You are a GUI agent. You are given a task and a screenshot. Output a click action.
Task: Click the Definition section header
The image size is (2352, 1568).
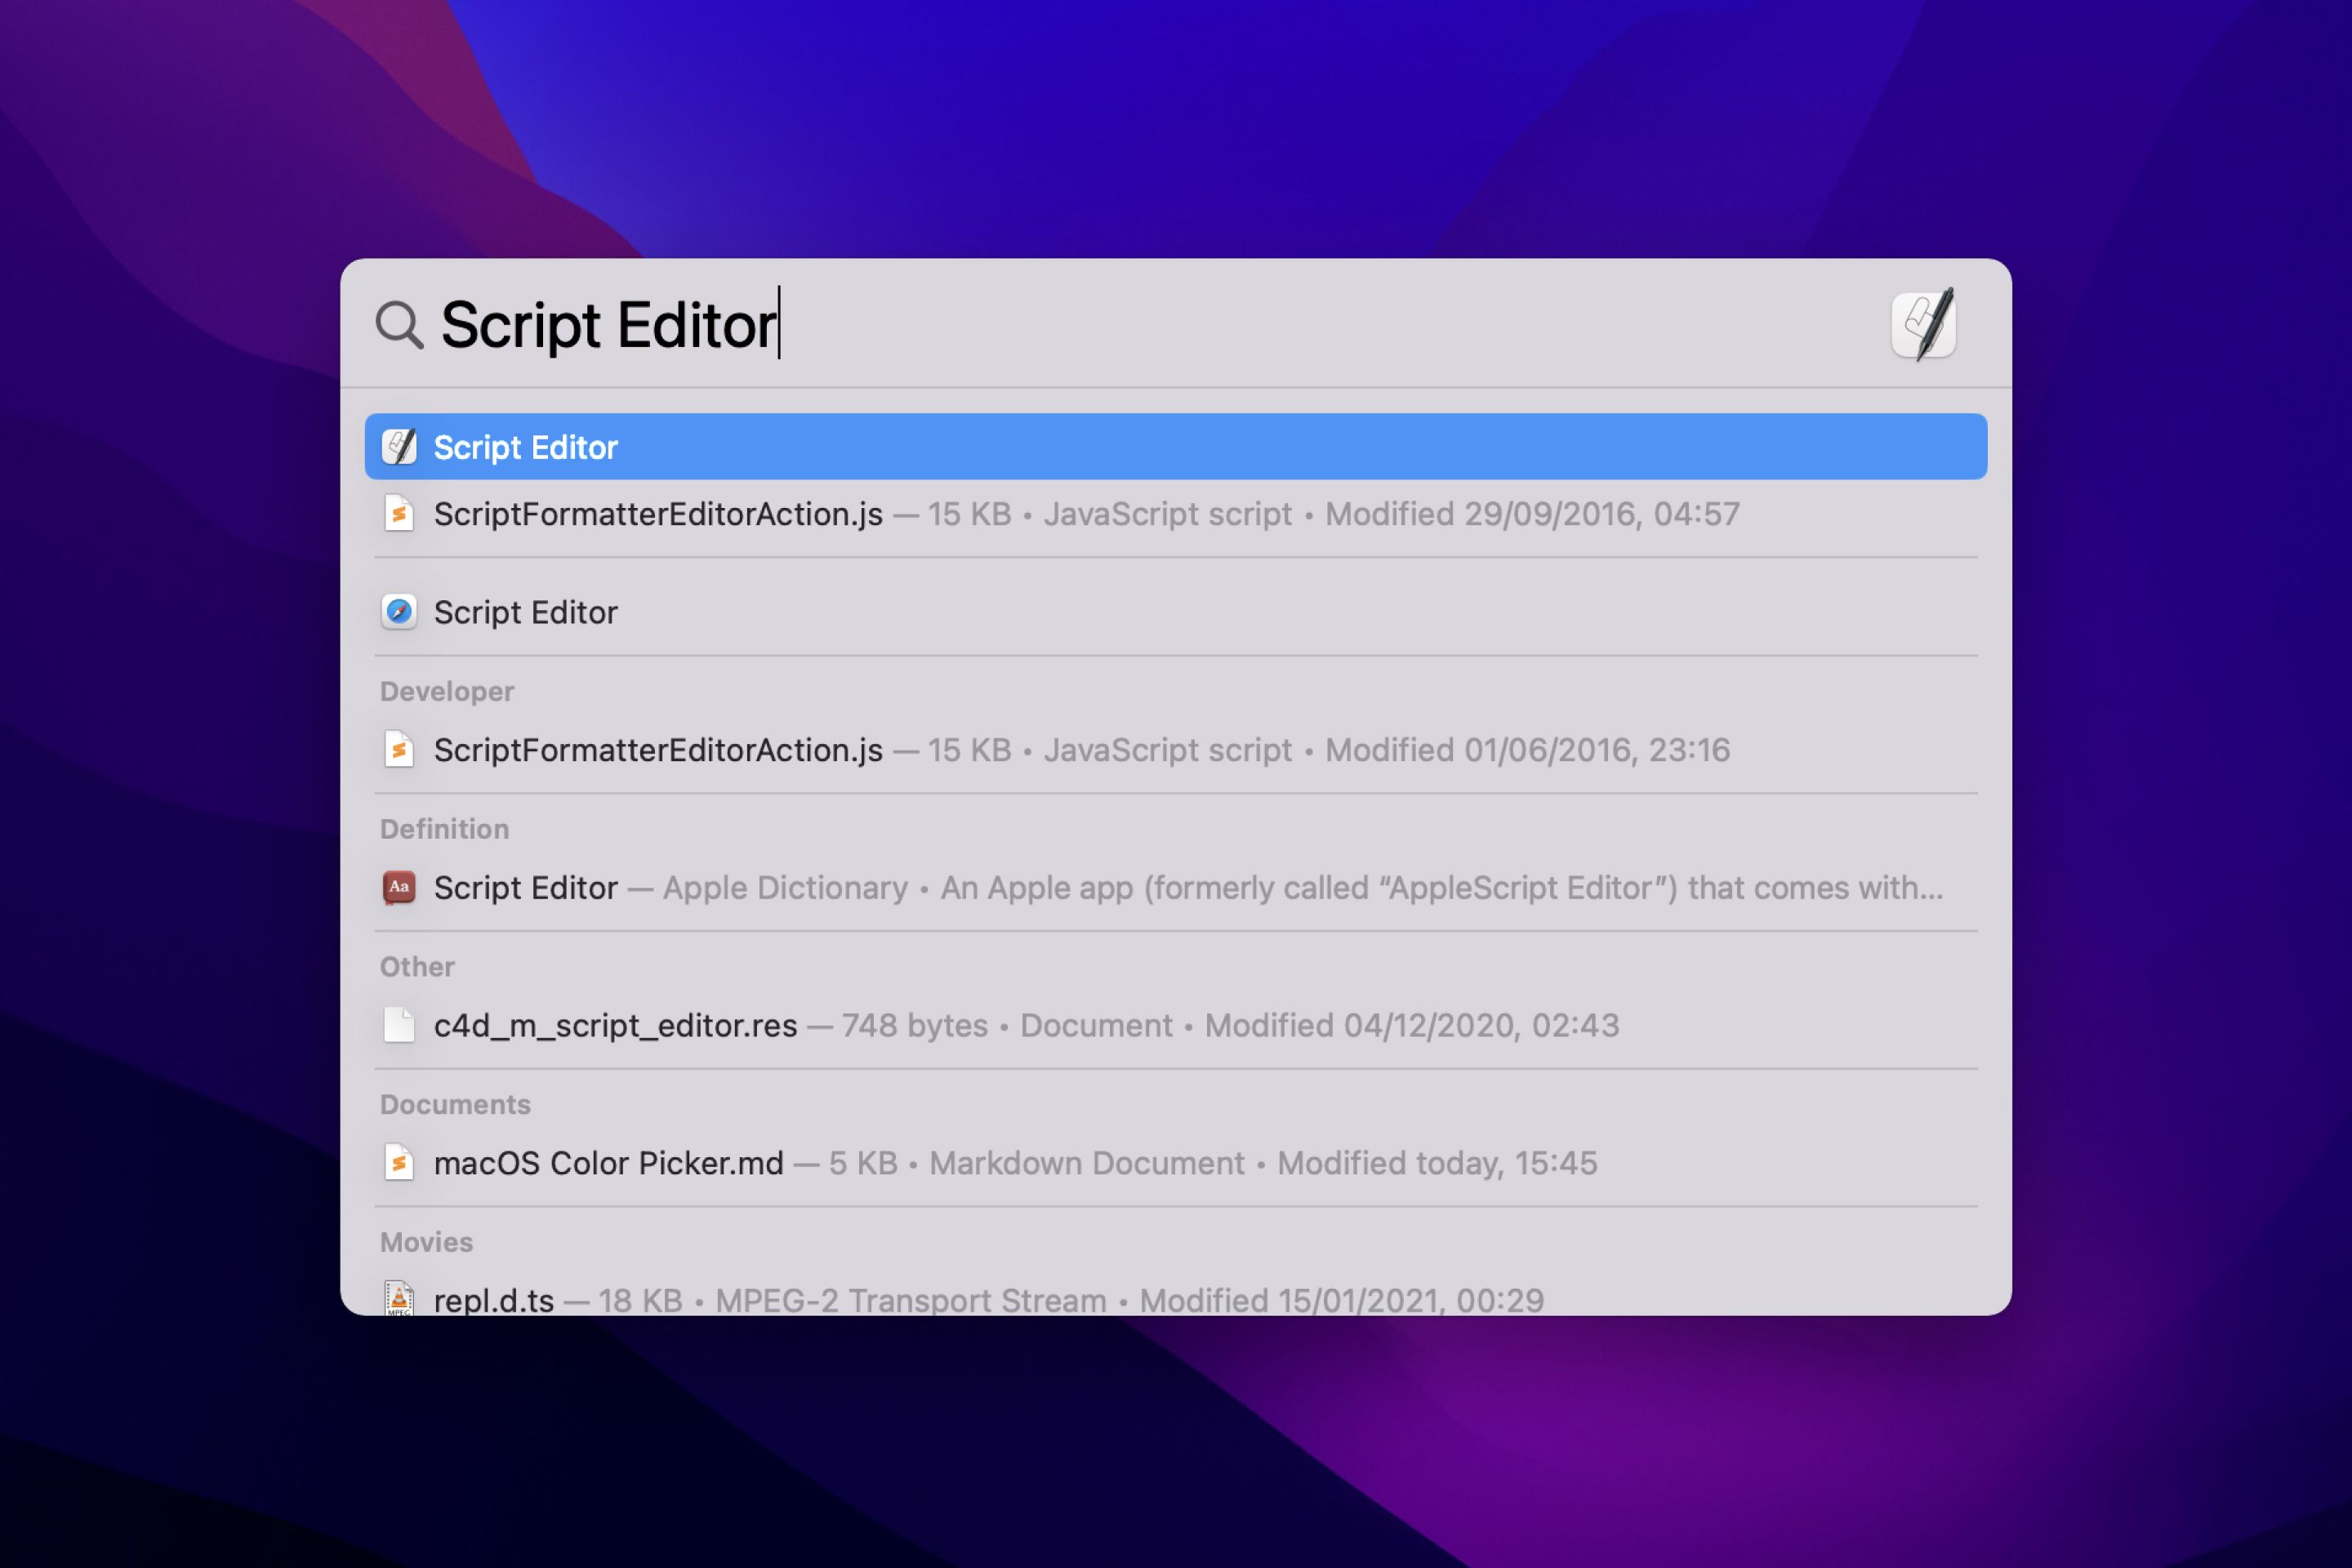444,829
